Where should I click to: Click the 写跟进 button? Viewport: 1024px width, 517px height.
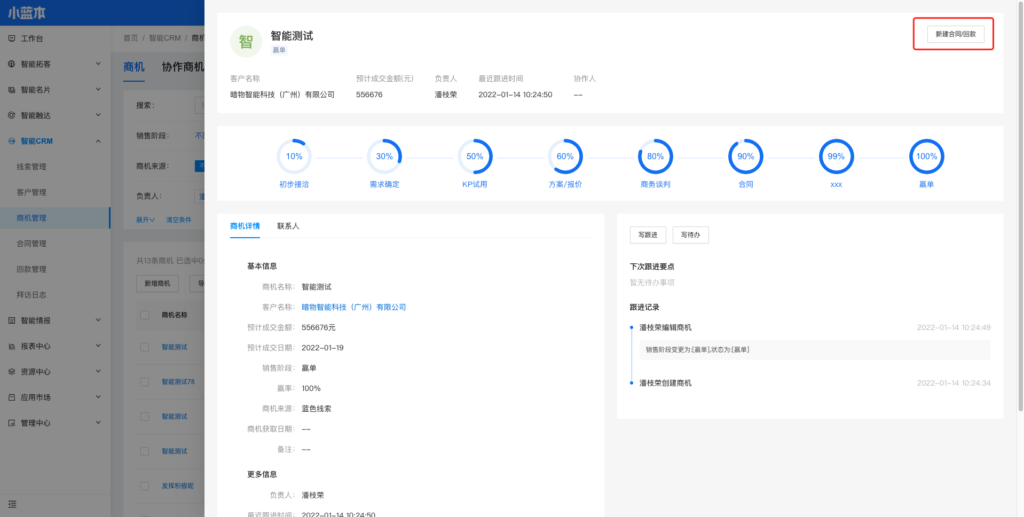tap(646, 235)
